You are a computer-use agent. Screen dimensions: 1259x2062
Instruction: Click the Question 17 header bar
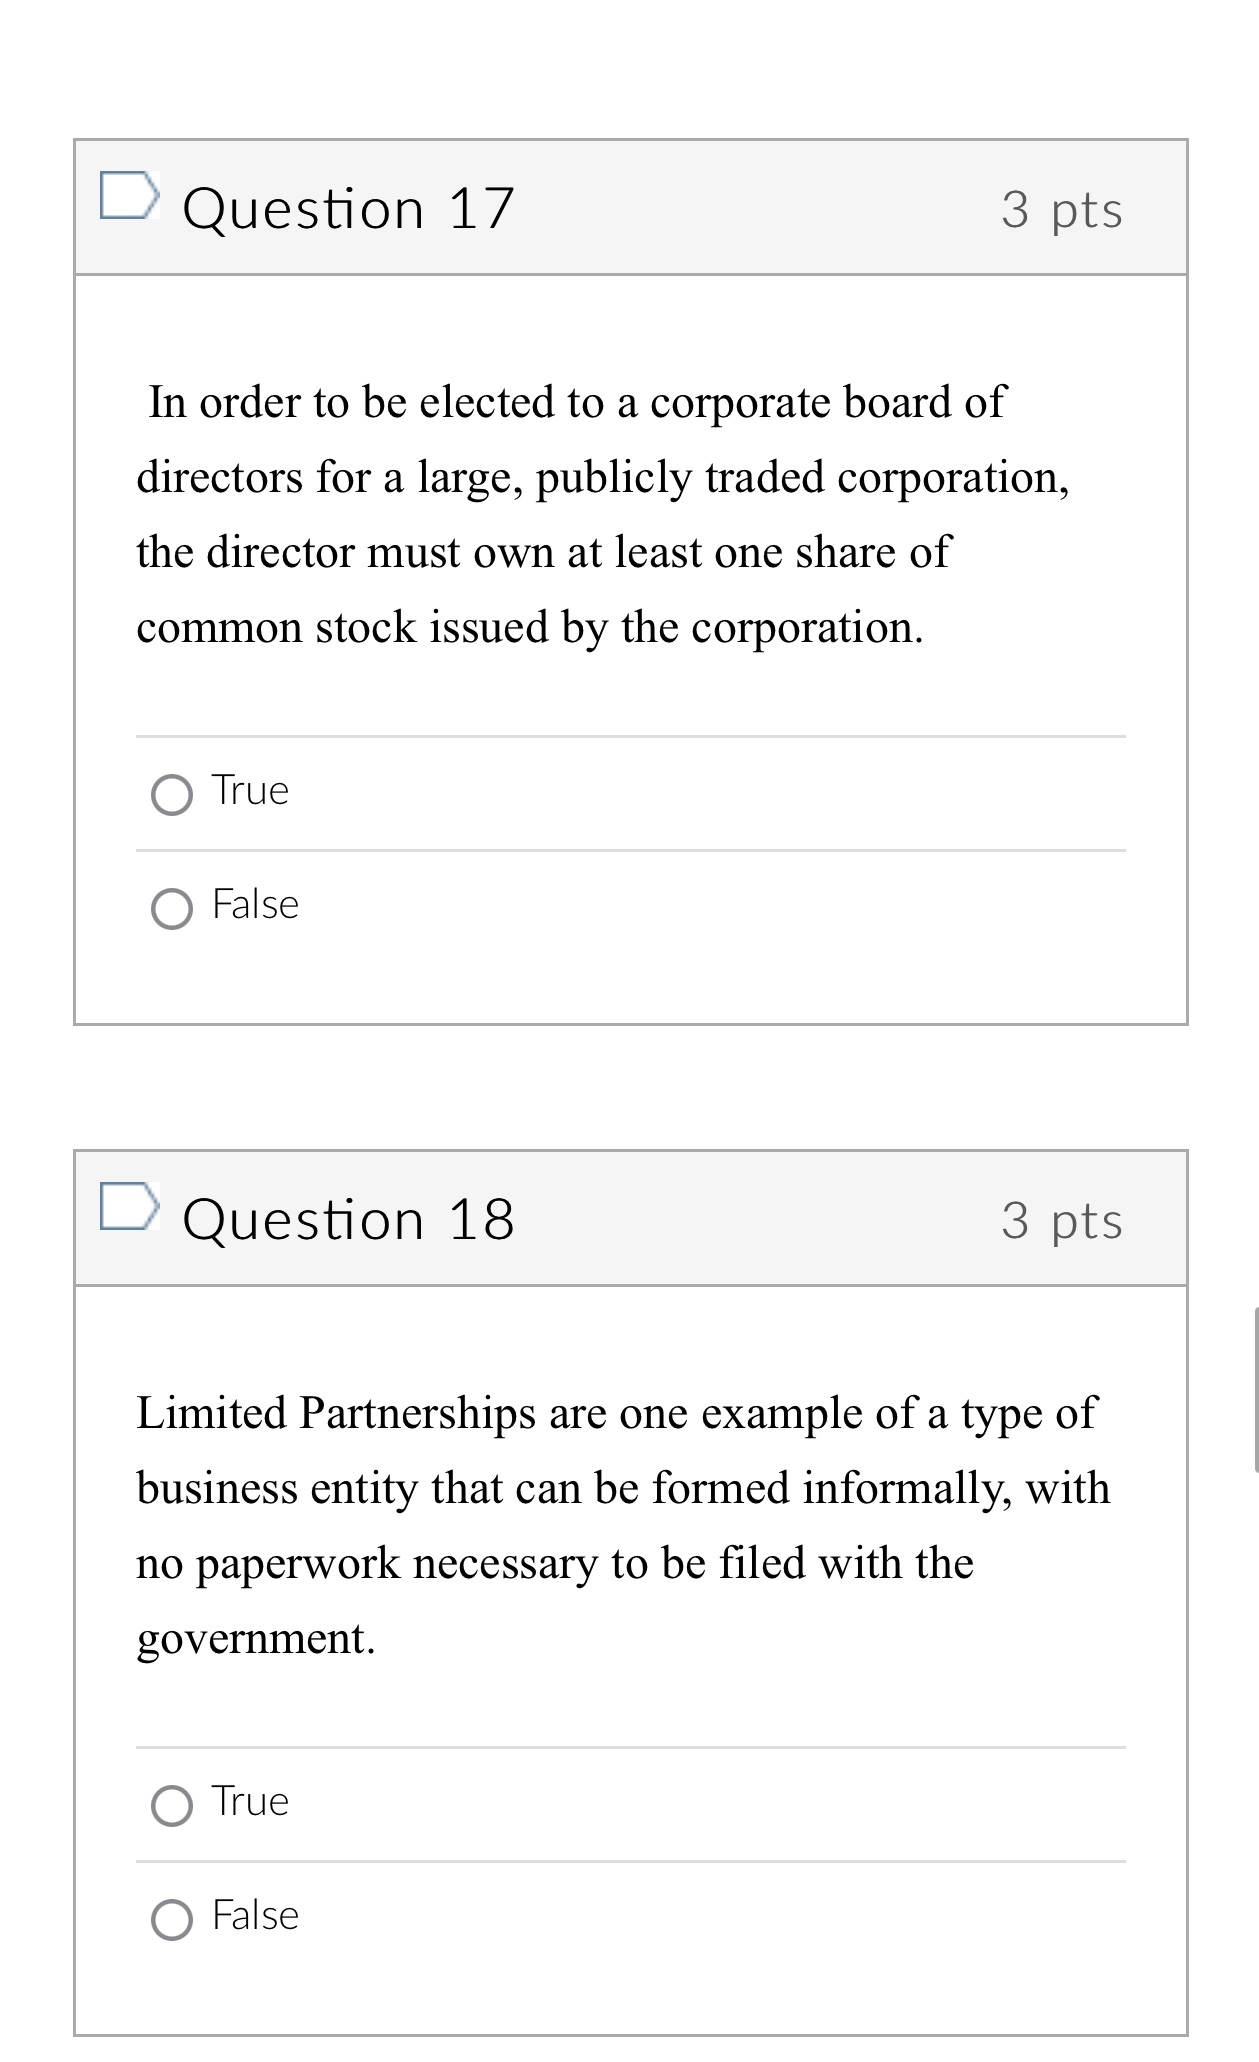pyautogui.click(x=630, y=205)
